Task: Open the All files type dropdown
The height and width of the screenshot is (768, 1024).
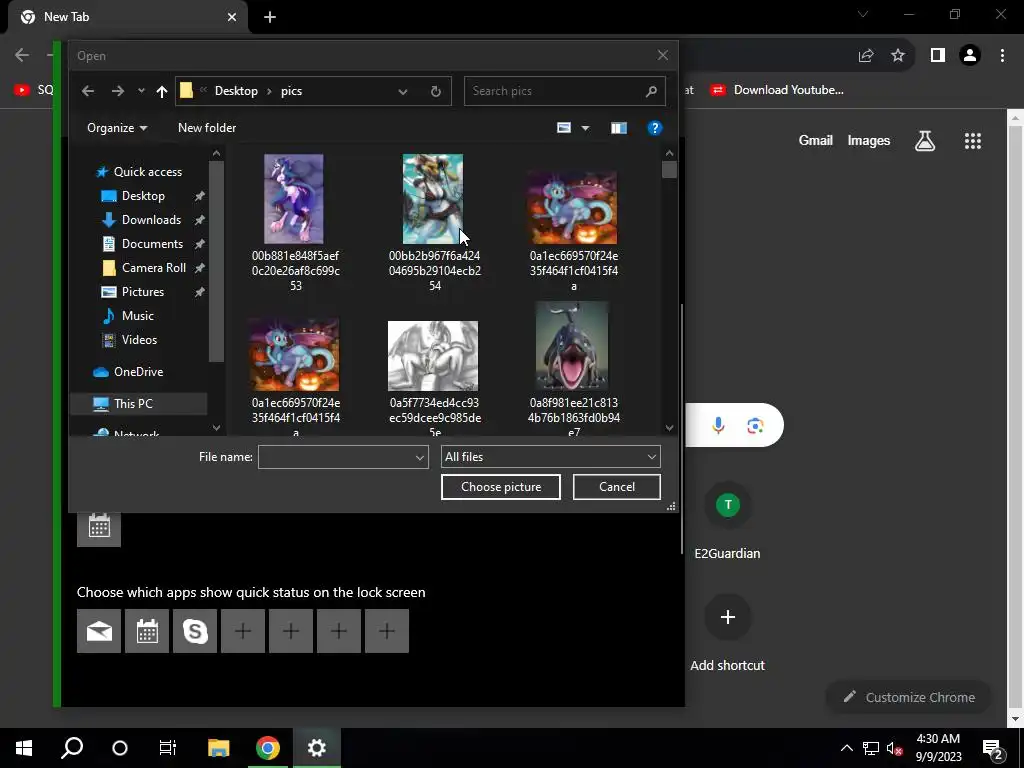Action: 551,457
